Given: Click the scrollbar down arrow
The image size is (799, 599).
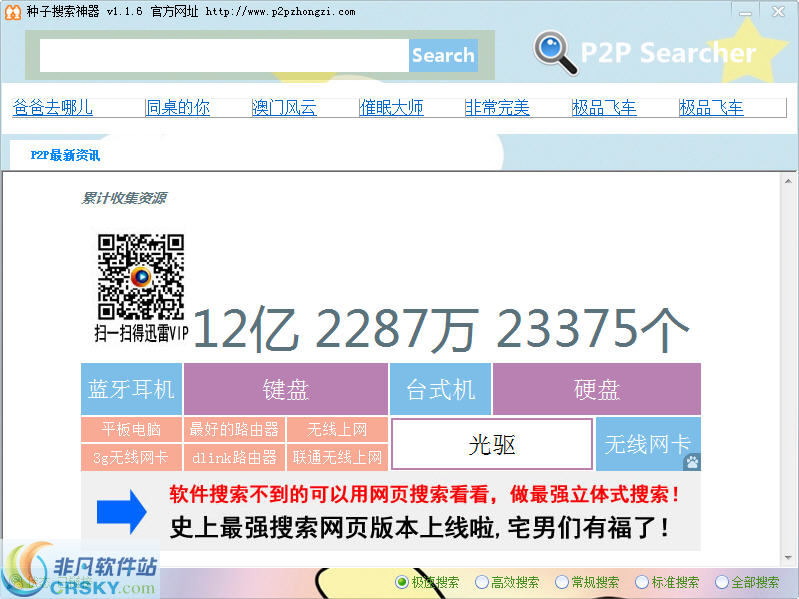Looking at the screenshot, I should coord(788,557).
